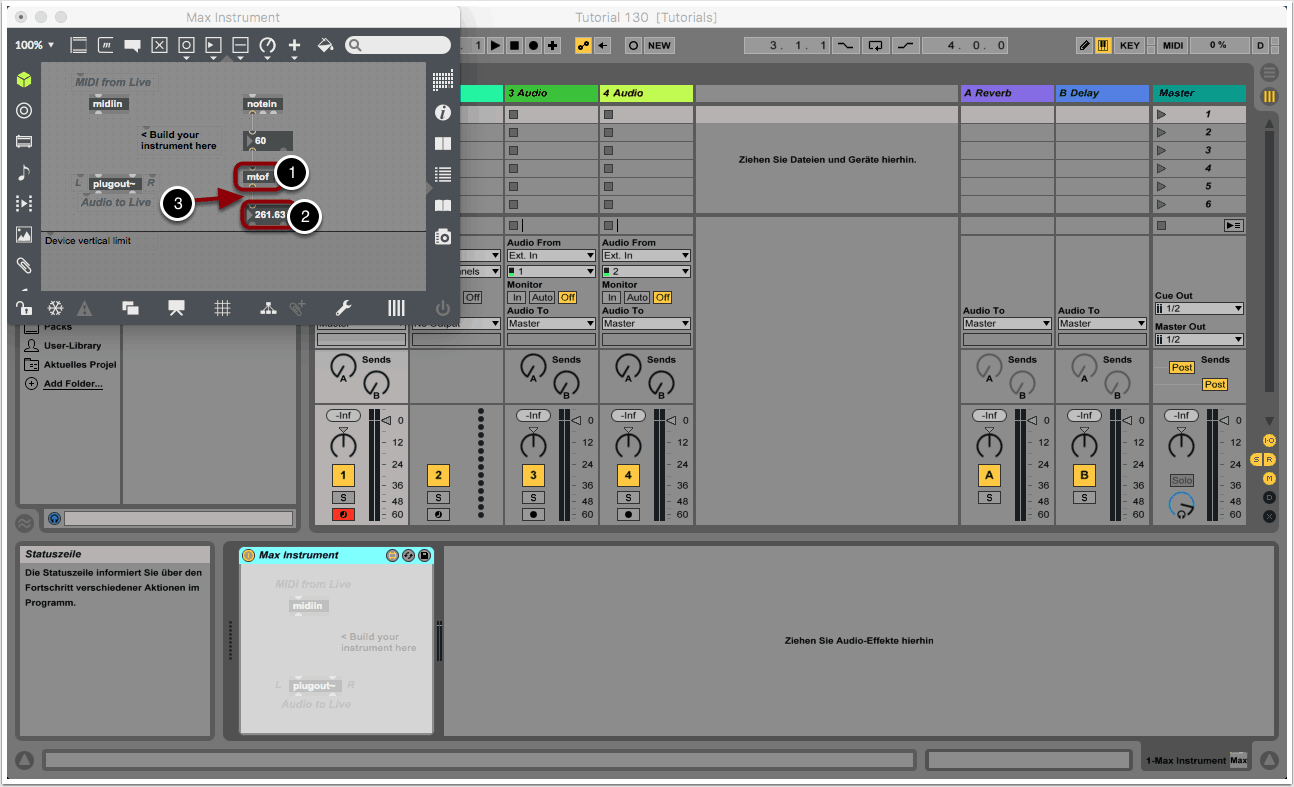Enable presentation mode in Max toolbar
This screenshot has height=787, width=1294.
[x=176, y=308]
